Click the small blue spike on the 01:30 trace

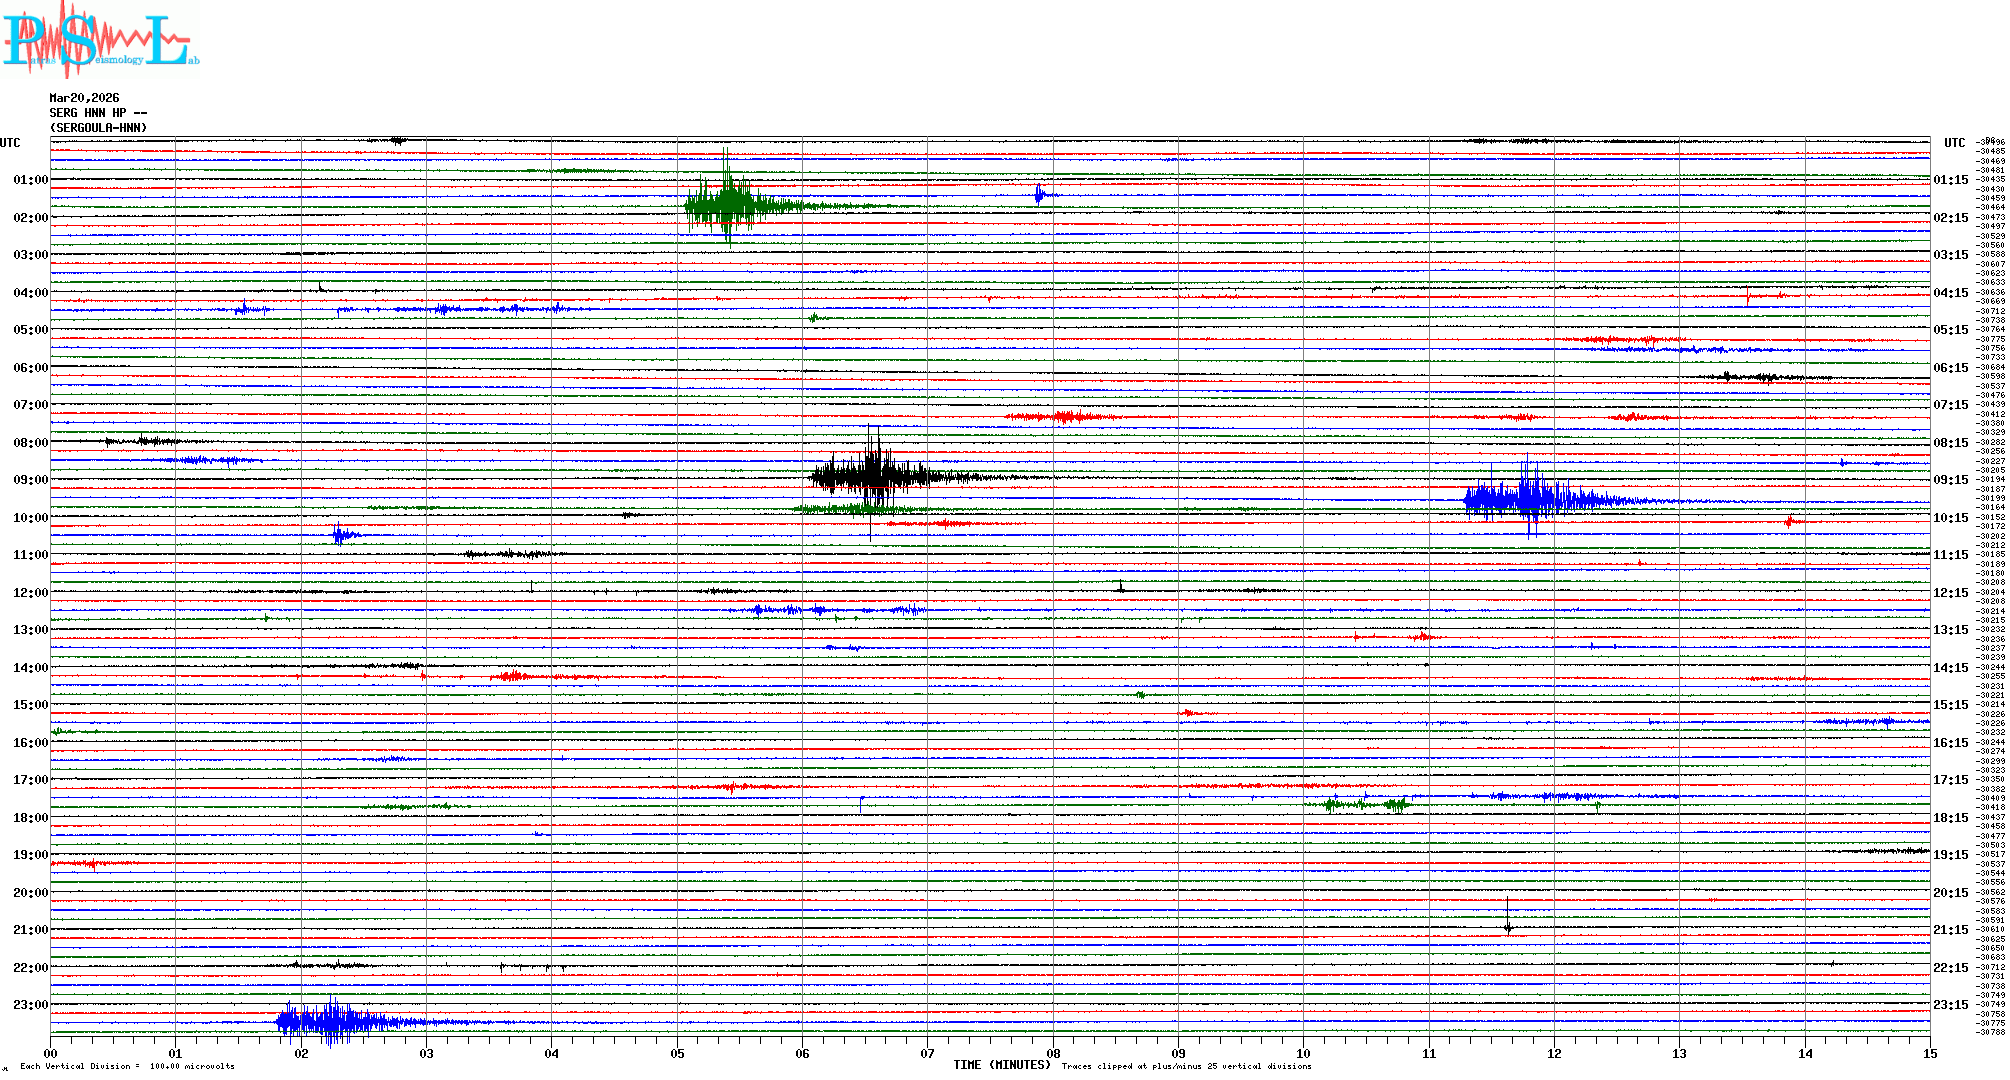tap(1039, 195)
